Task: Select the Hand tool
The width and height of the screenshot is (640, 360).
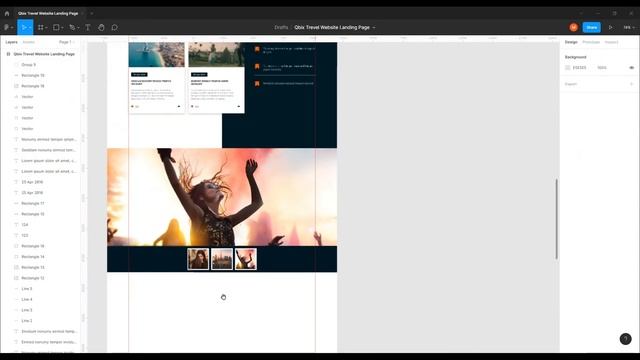Action: coord(101,27)
